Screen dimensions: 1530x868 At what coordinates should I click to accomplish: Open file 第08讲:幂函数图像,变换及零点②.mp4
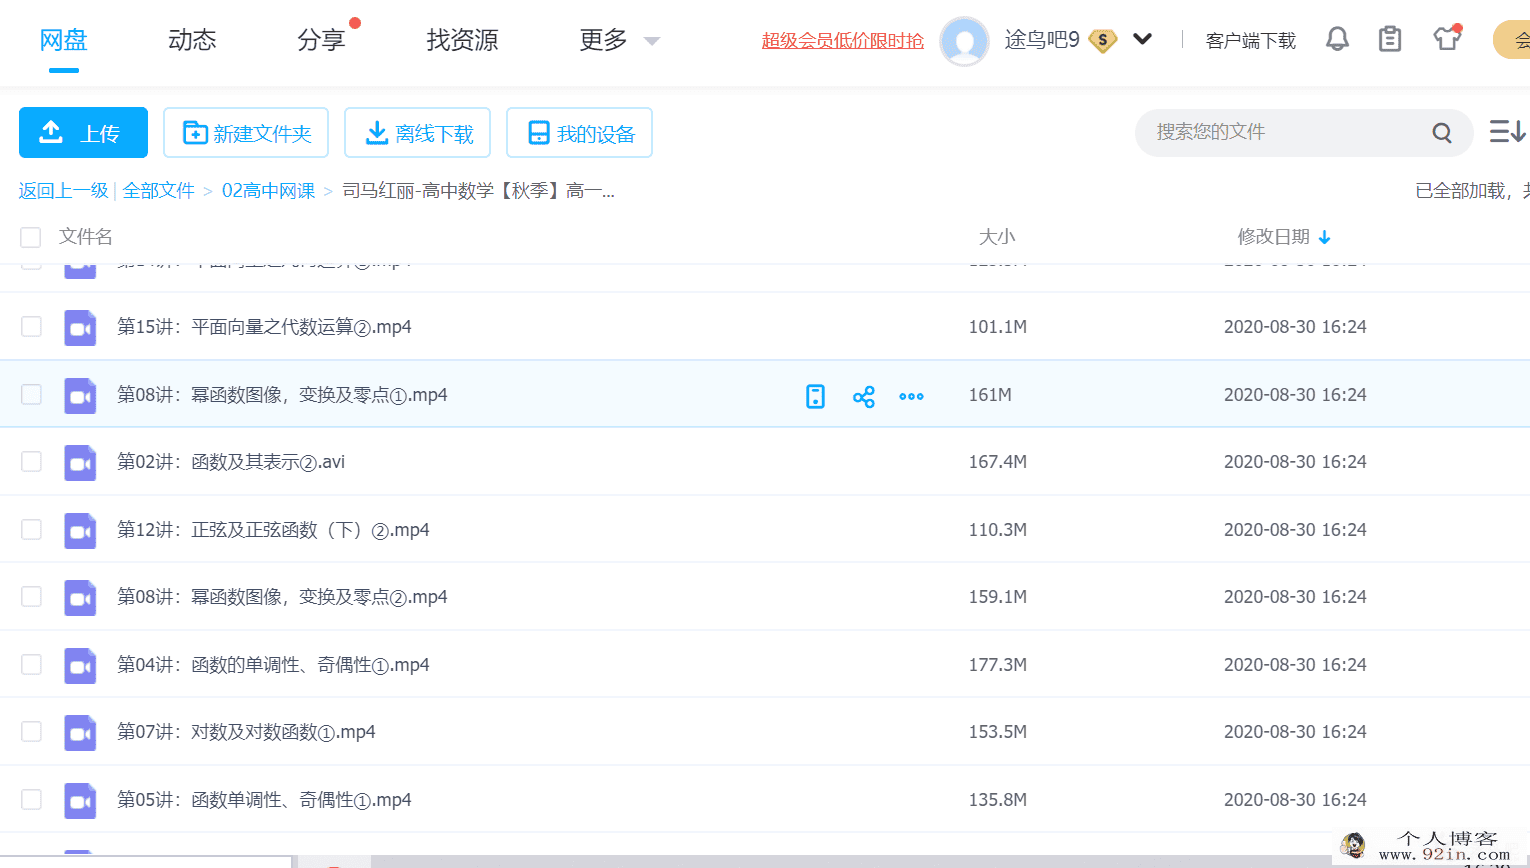pos(282,597)
